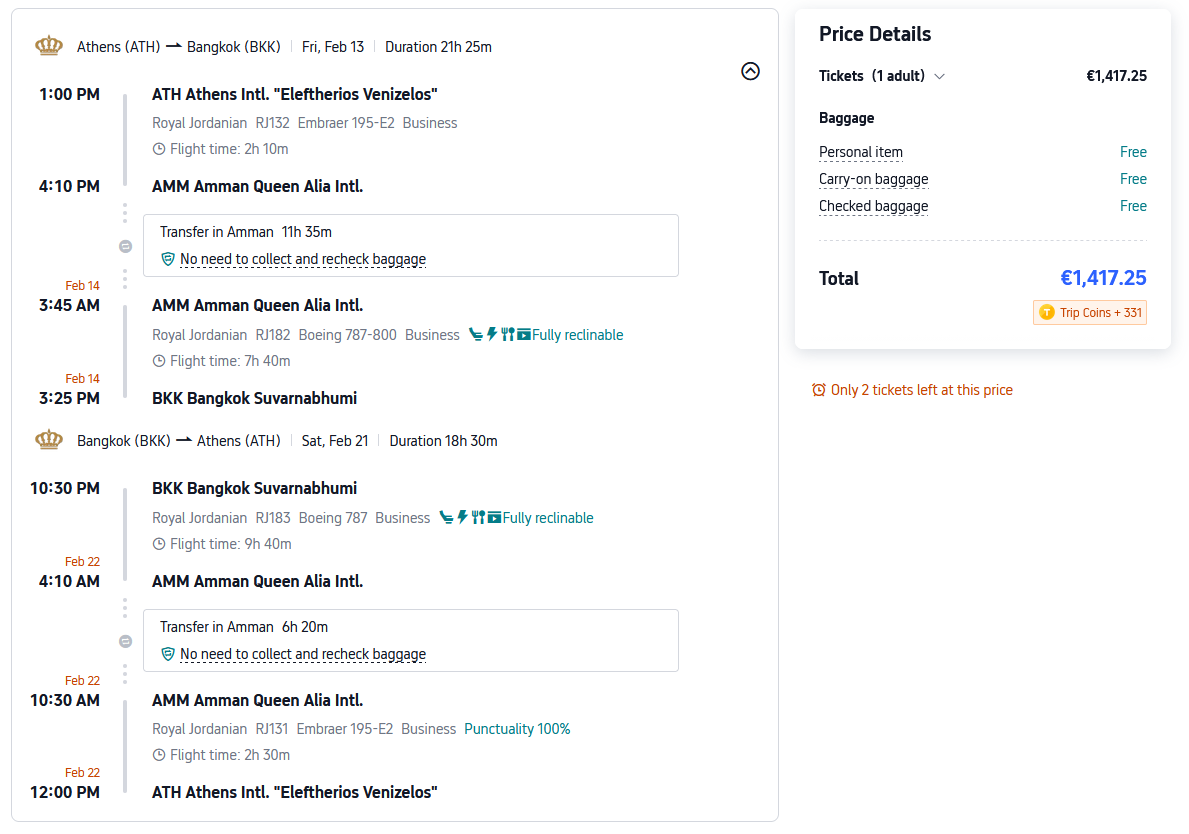Viewport: 1189px width, 834px height.
Task: Click the in-flight entertainment icon on RJ183
Action: click(494, 518)
